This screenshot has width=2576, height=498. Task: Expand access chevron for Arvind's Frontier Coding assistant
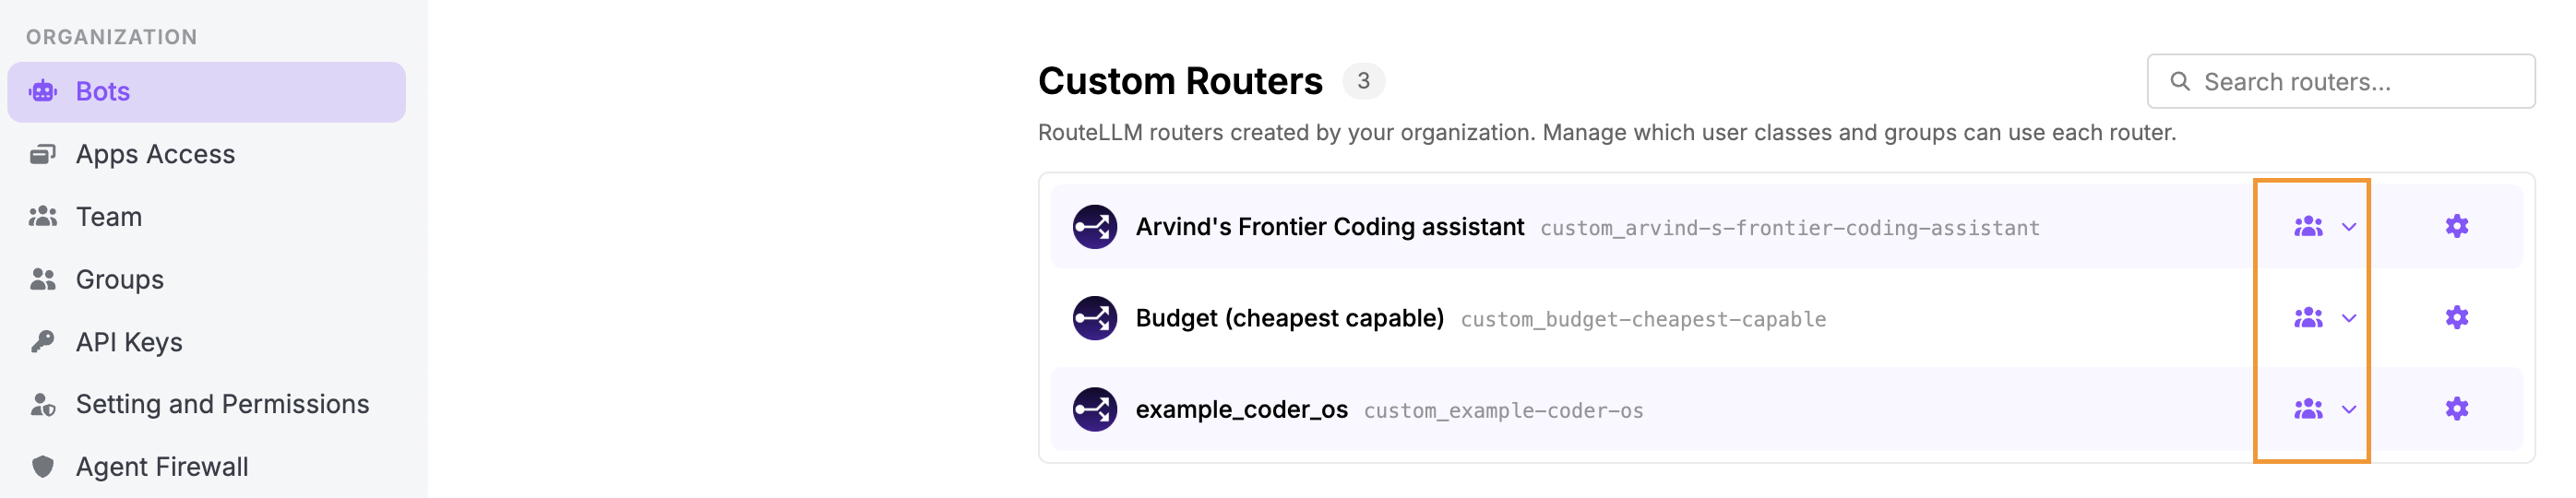tap(2349, 227)
